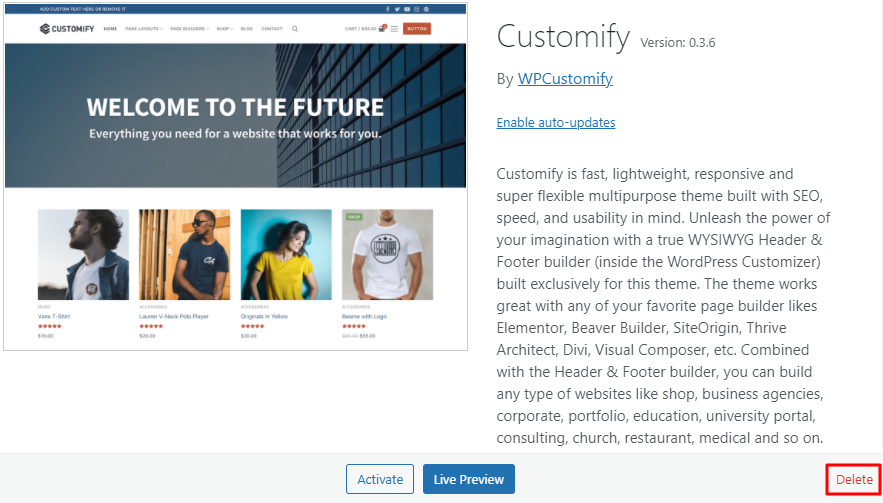Select the Home menu item in the preview
The height and width of the screenshot is (503, 883).
(x=110, y=29)
